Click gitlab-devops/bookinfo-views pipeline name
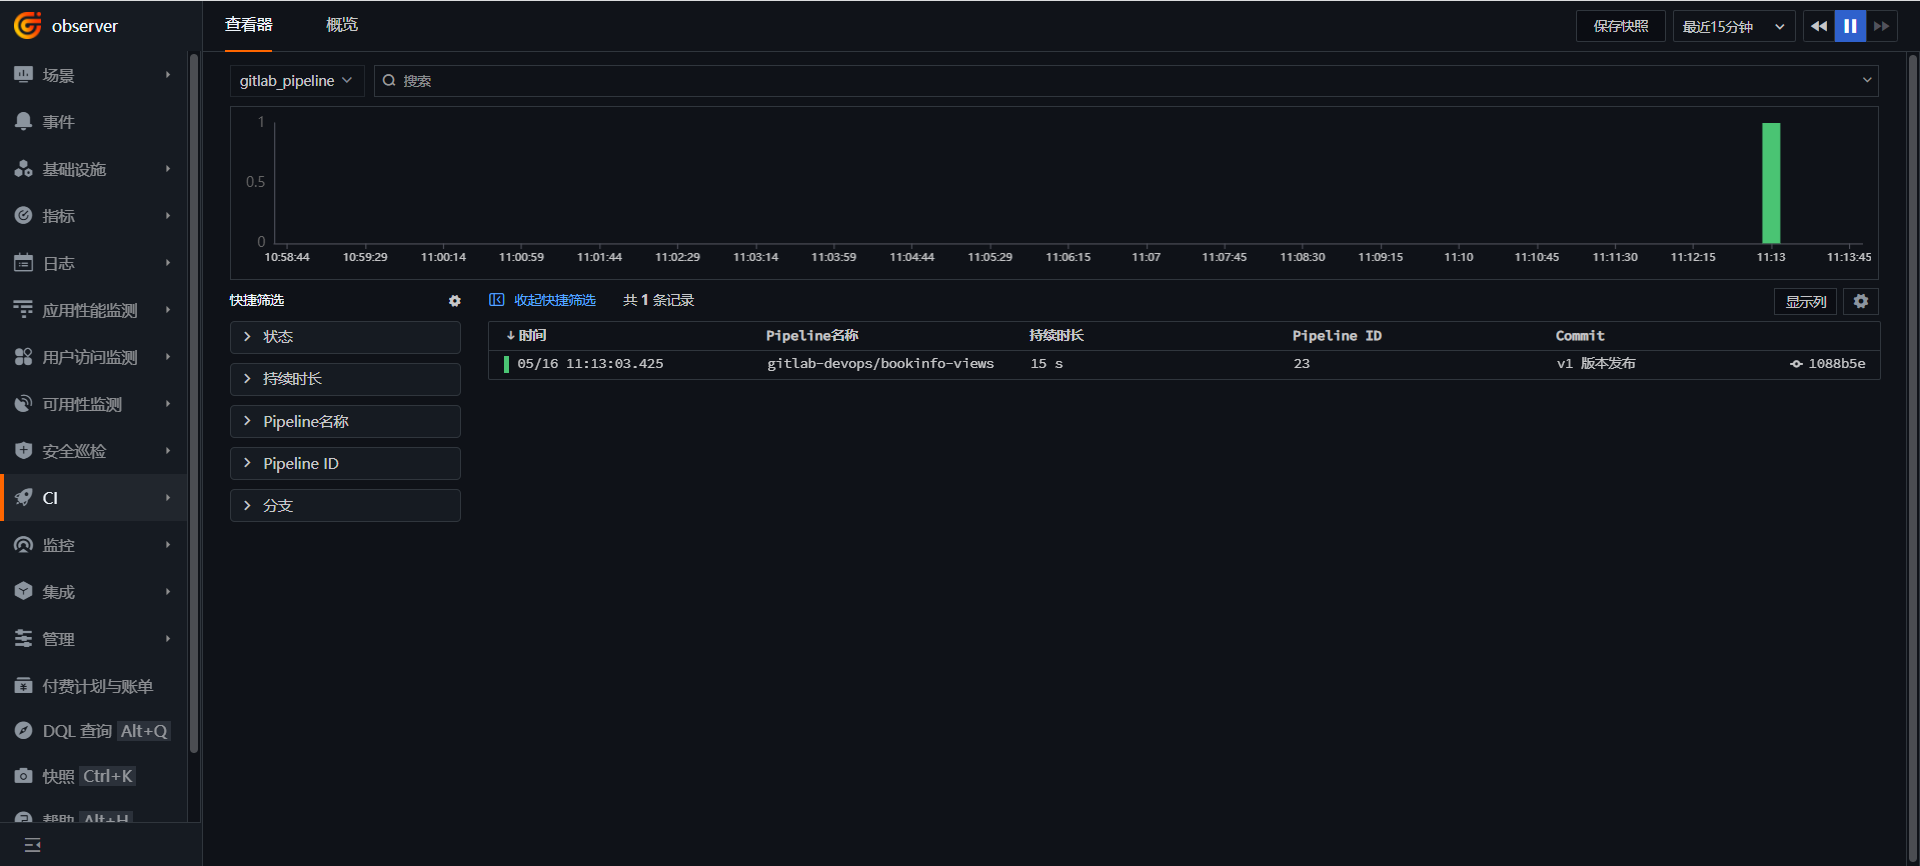The image size is (1920, 866). [x=880, y=364]
